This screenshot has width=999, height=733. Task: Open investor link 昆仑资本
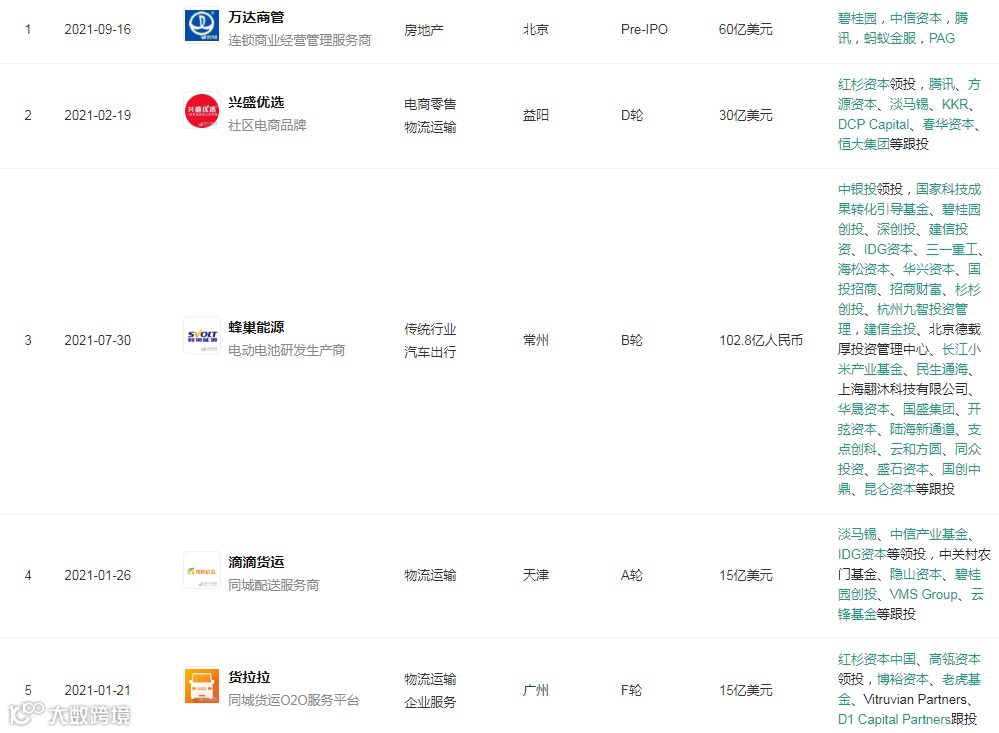pos(889,489)
